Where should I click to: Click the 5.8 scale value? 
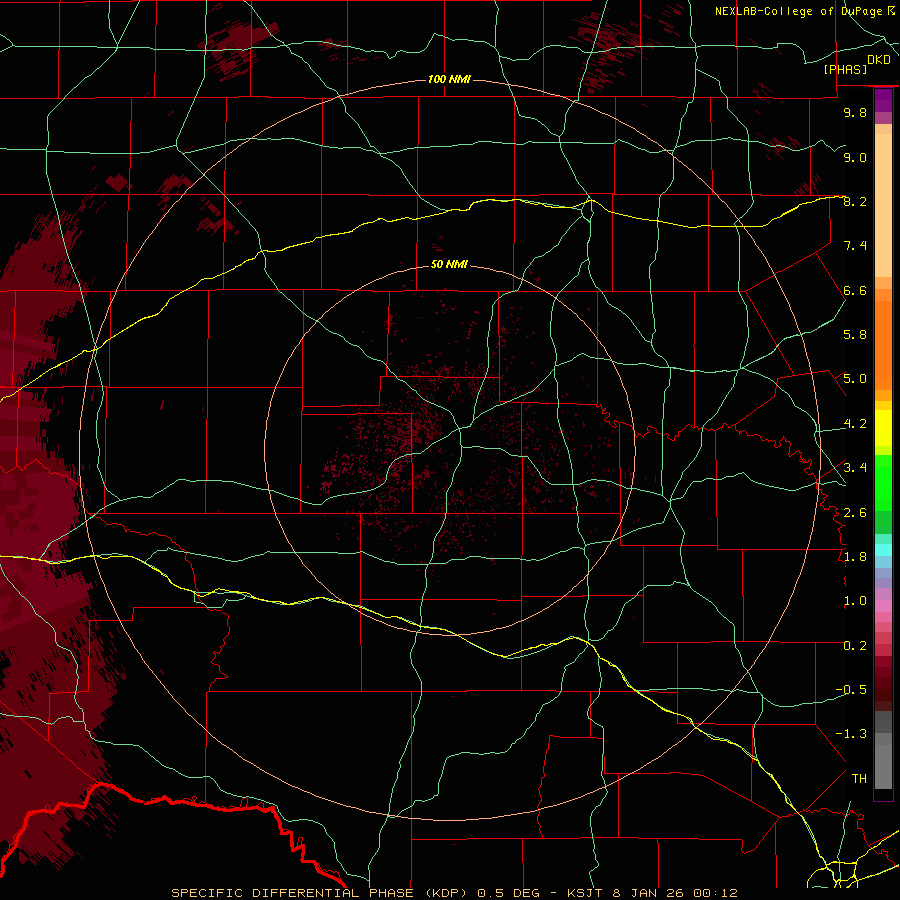pos(855,335)
